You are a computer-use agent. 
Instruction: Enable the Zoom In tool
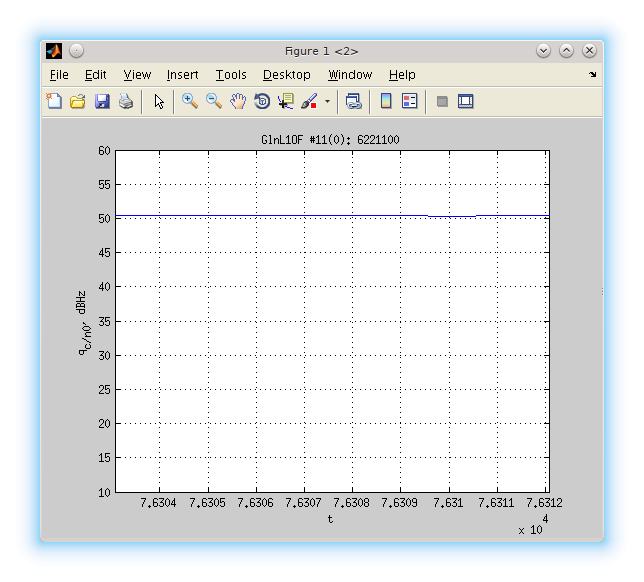point(189,101)
